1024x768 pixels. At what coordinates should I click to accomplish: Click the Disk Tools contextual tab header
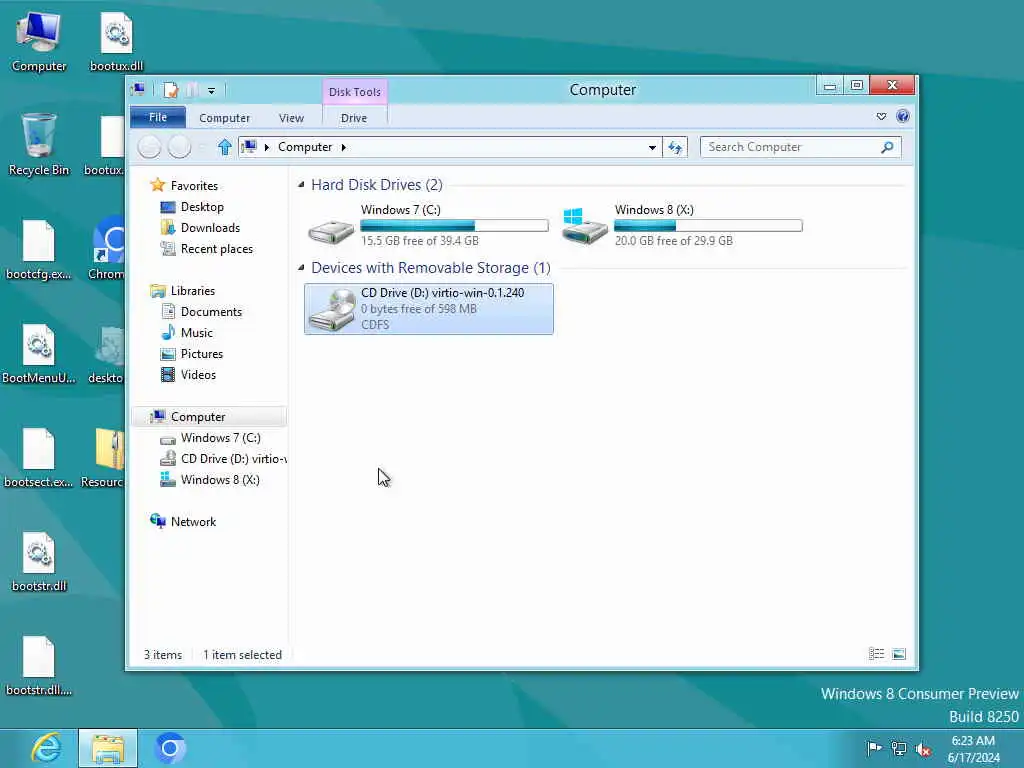[x=355, y=92]
